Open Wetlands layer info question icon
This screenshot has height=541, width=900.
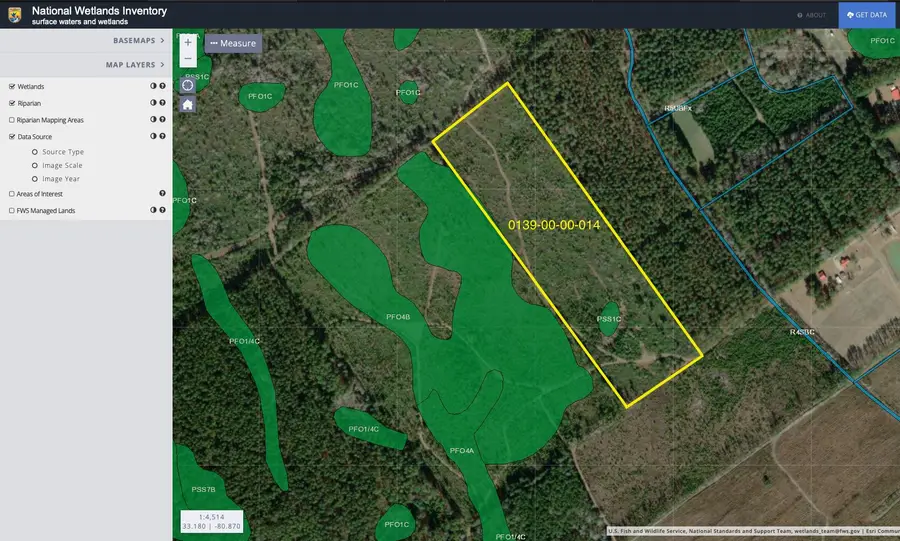coord(162,86)
